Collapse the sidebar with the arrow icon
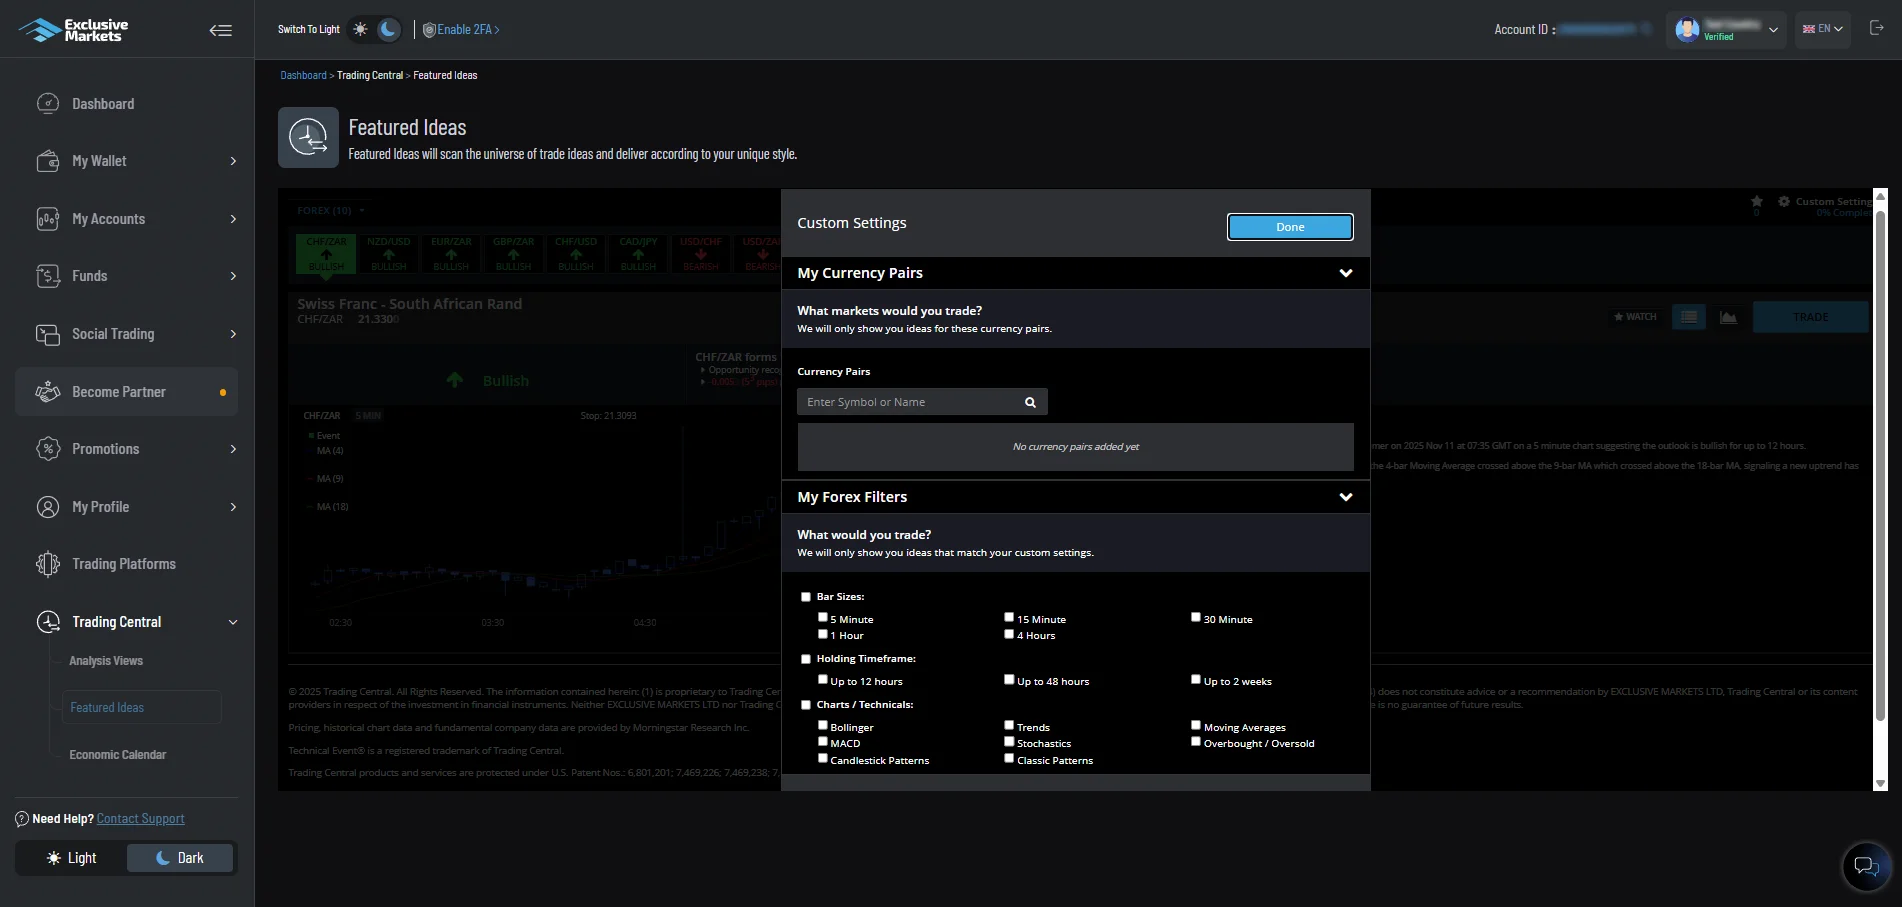The width and height of the screenshot is (1902, 907). pyautogui.click(x=219, y=30)
